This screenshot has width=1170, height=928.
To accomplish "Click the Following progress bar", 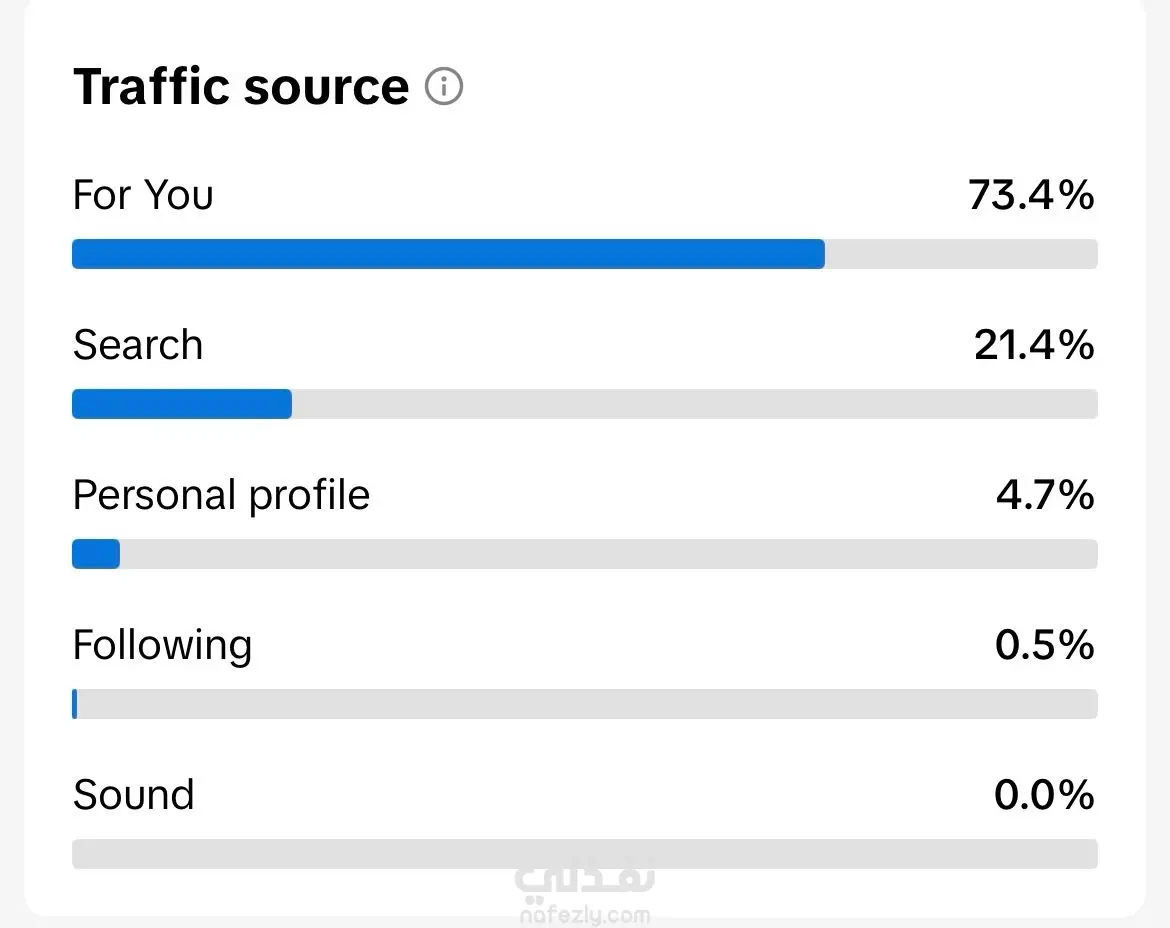I will coord(584,704).
